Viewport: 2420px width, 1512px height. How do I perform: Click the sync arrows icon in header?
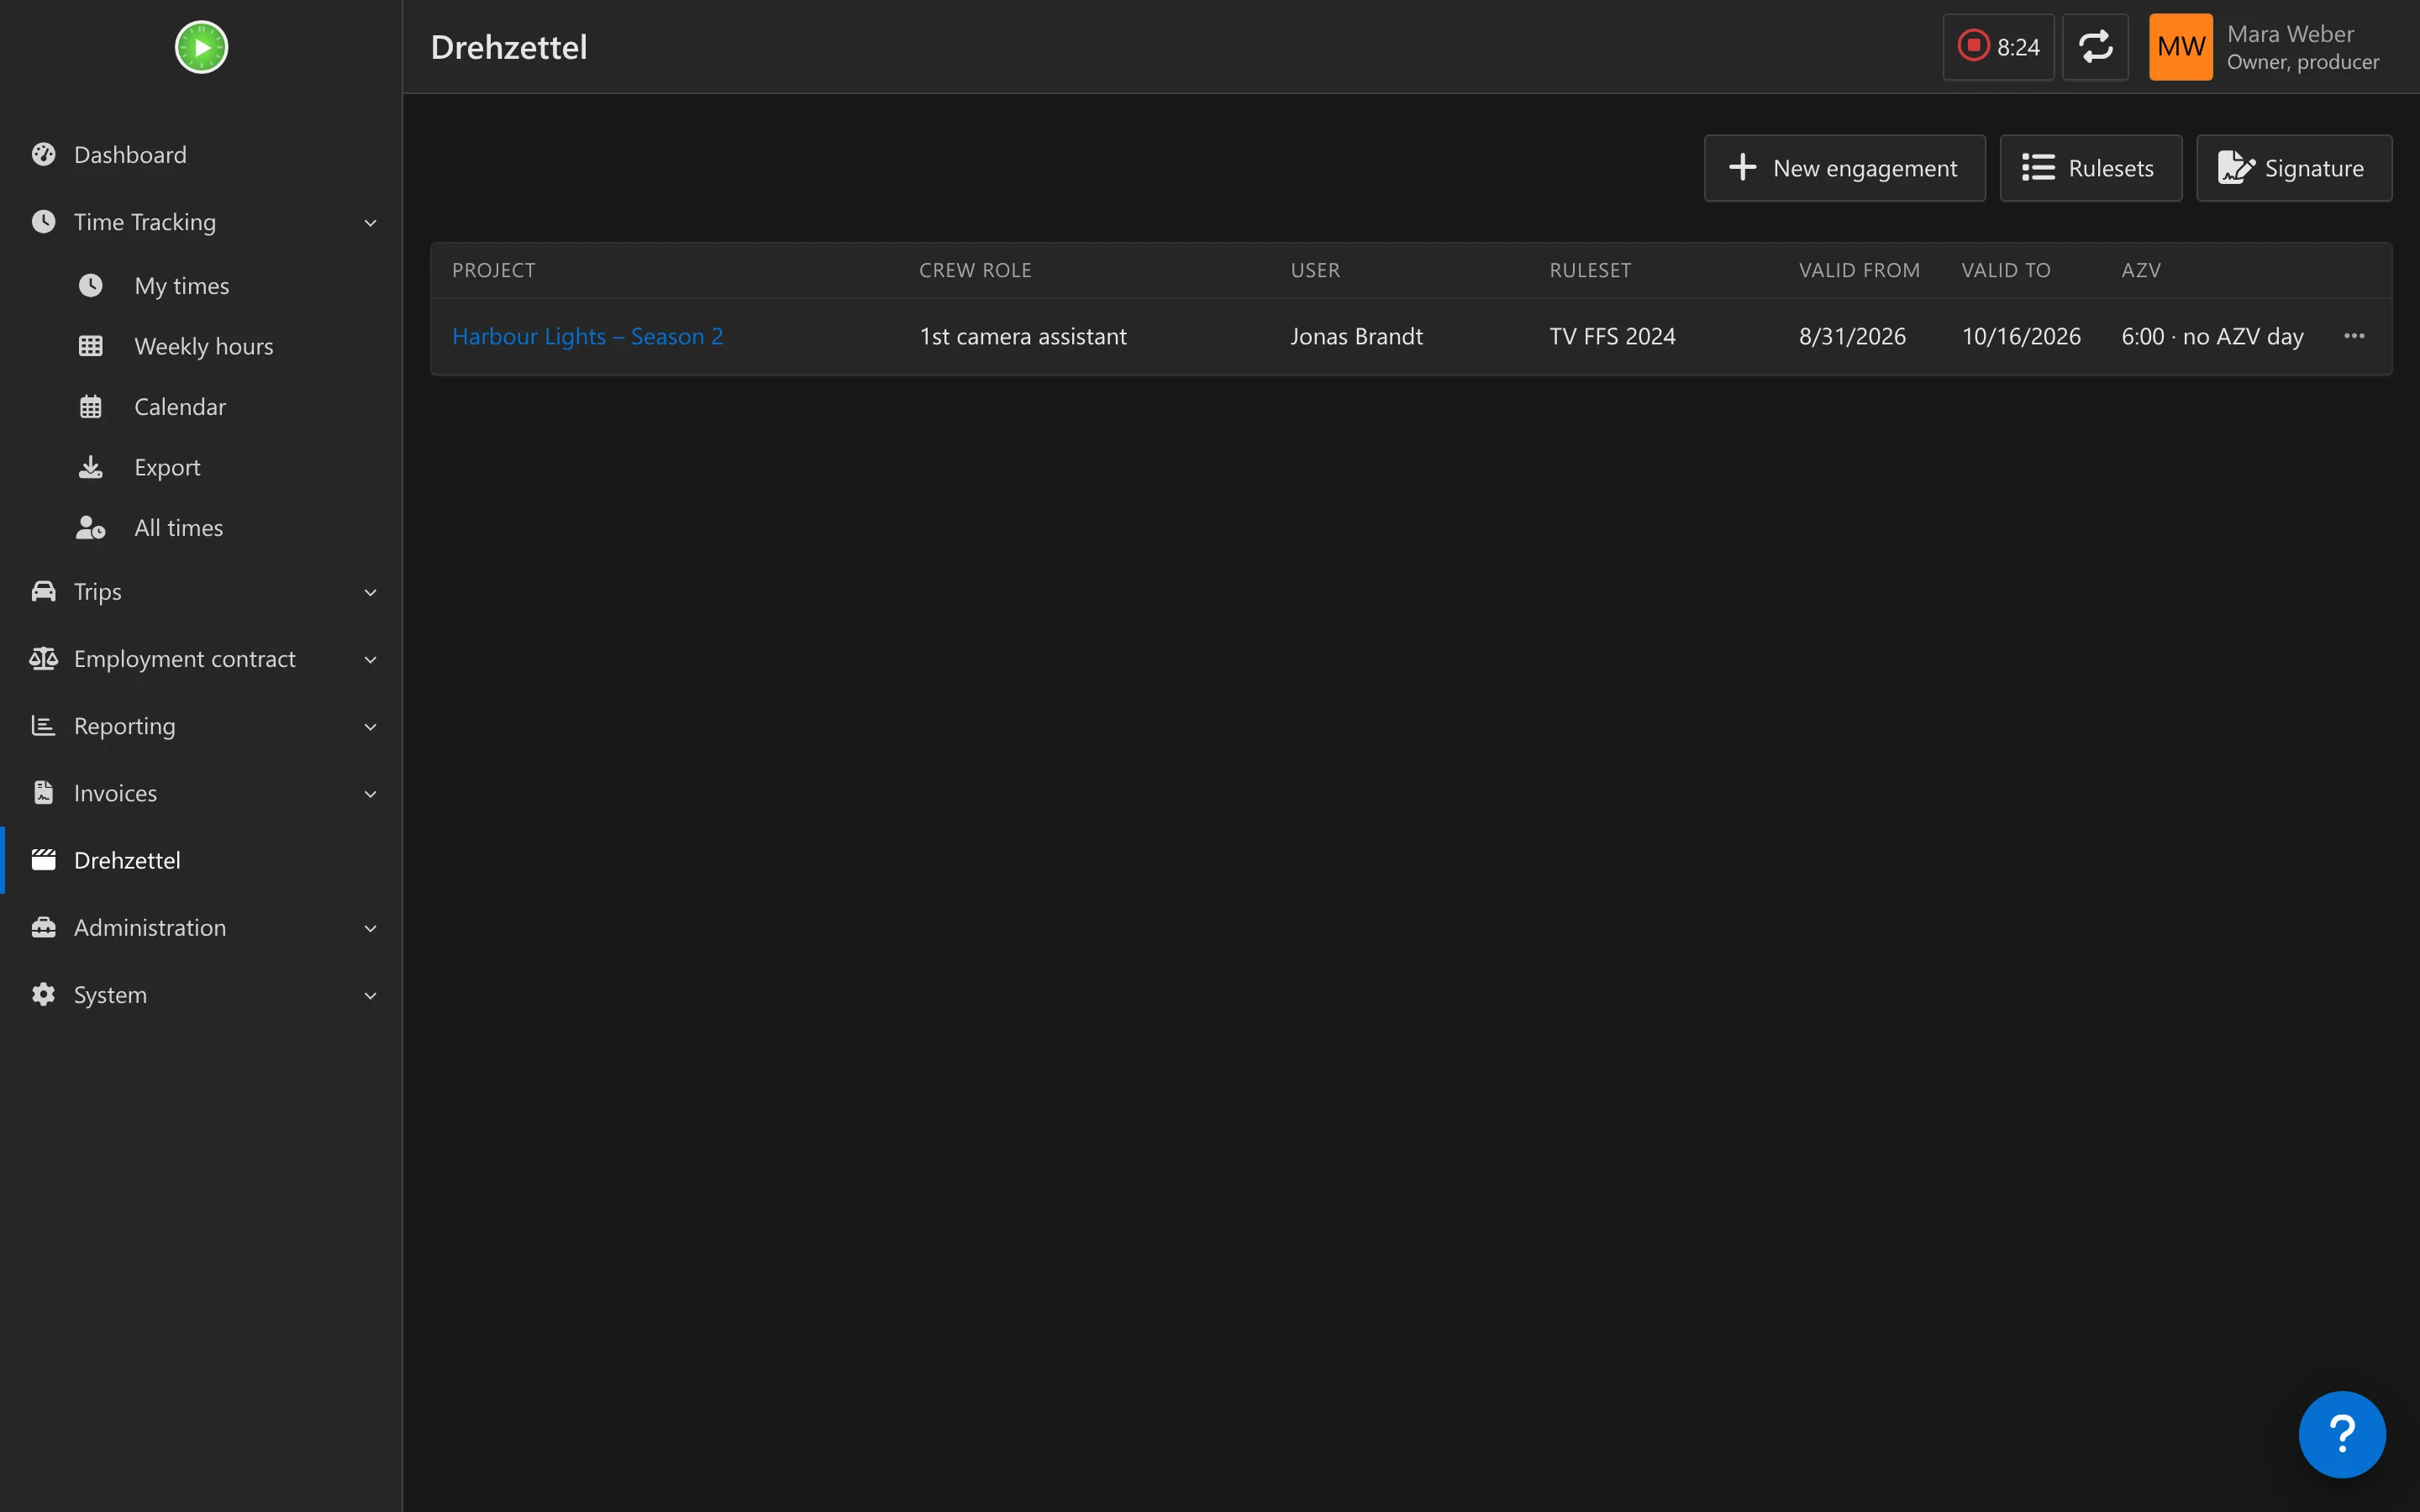point(2095,47)
